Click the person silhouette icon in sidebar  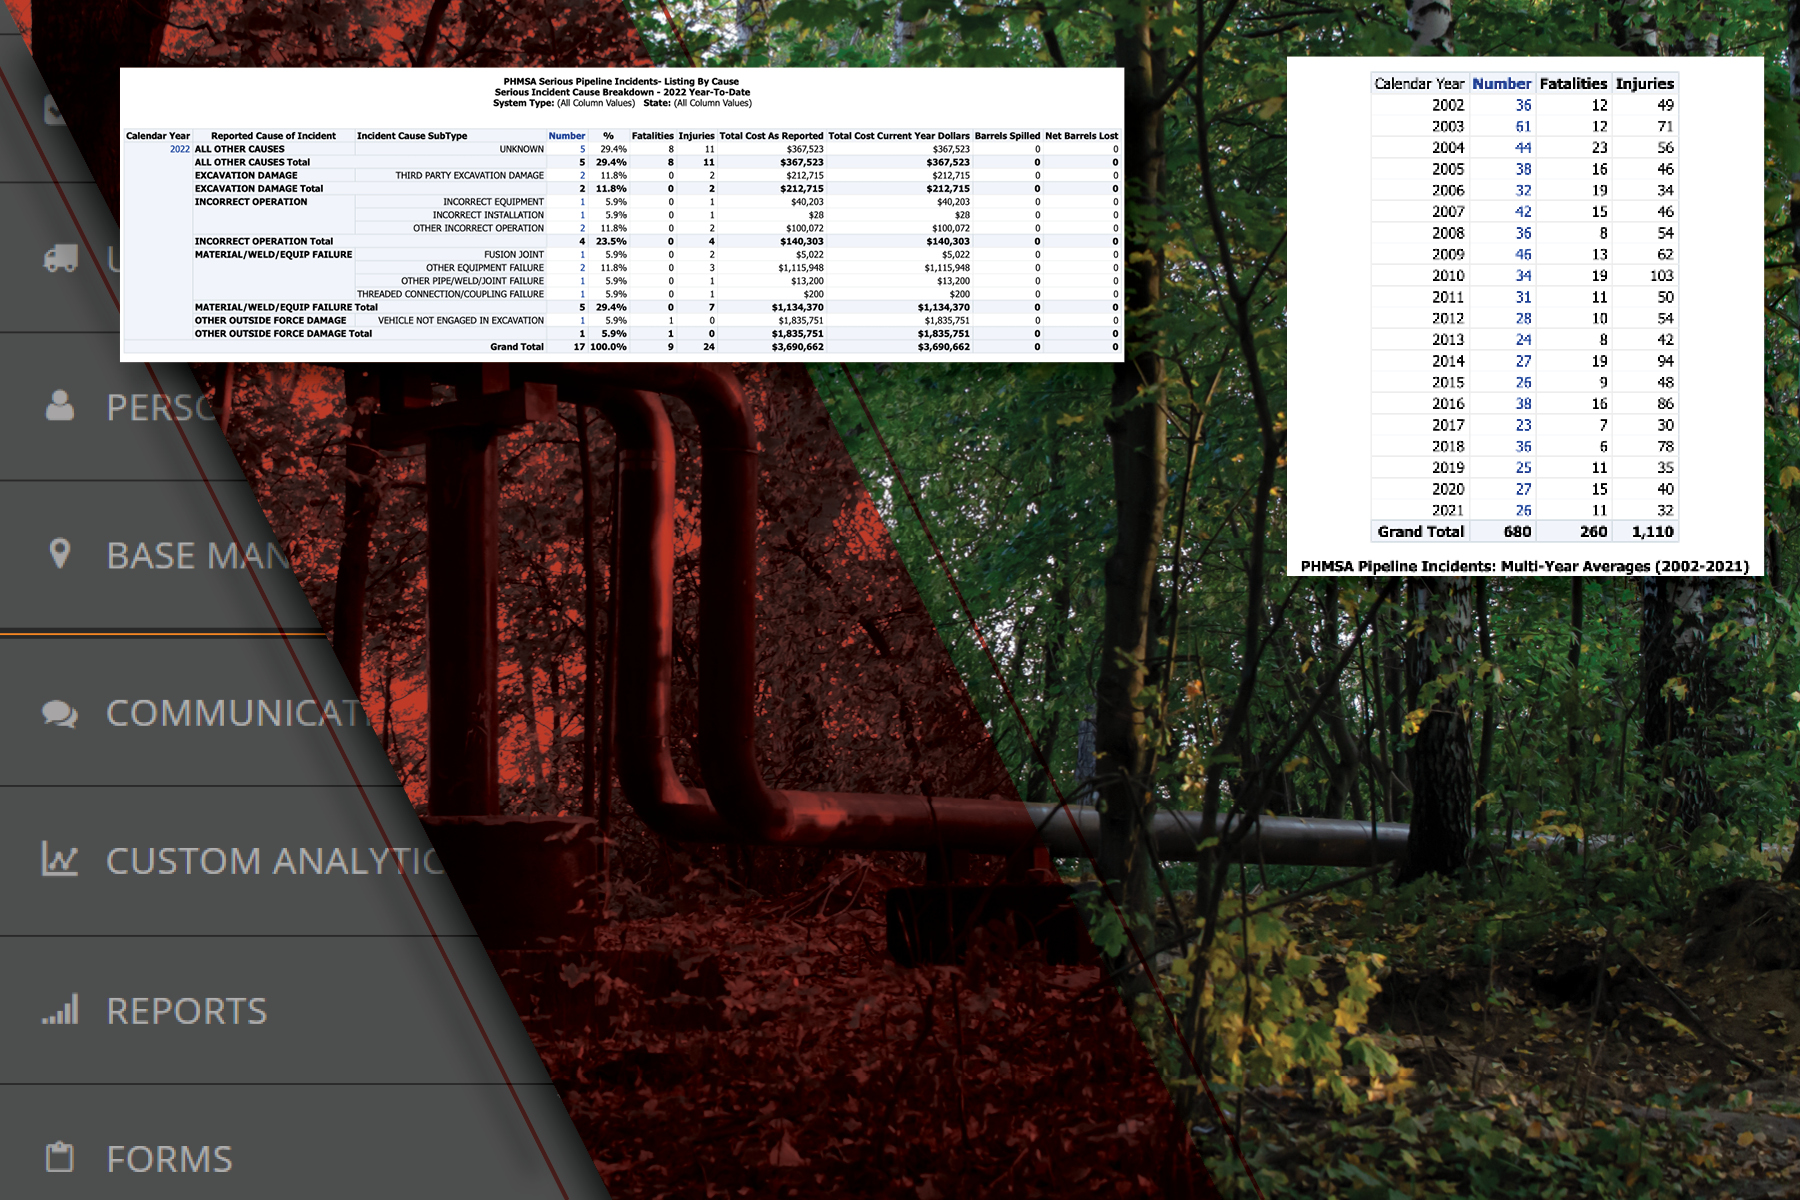click(x=60, y=406)
